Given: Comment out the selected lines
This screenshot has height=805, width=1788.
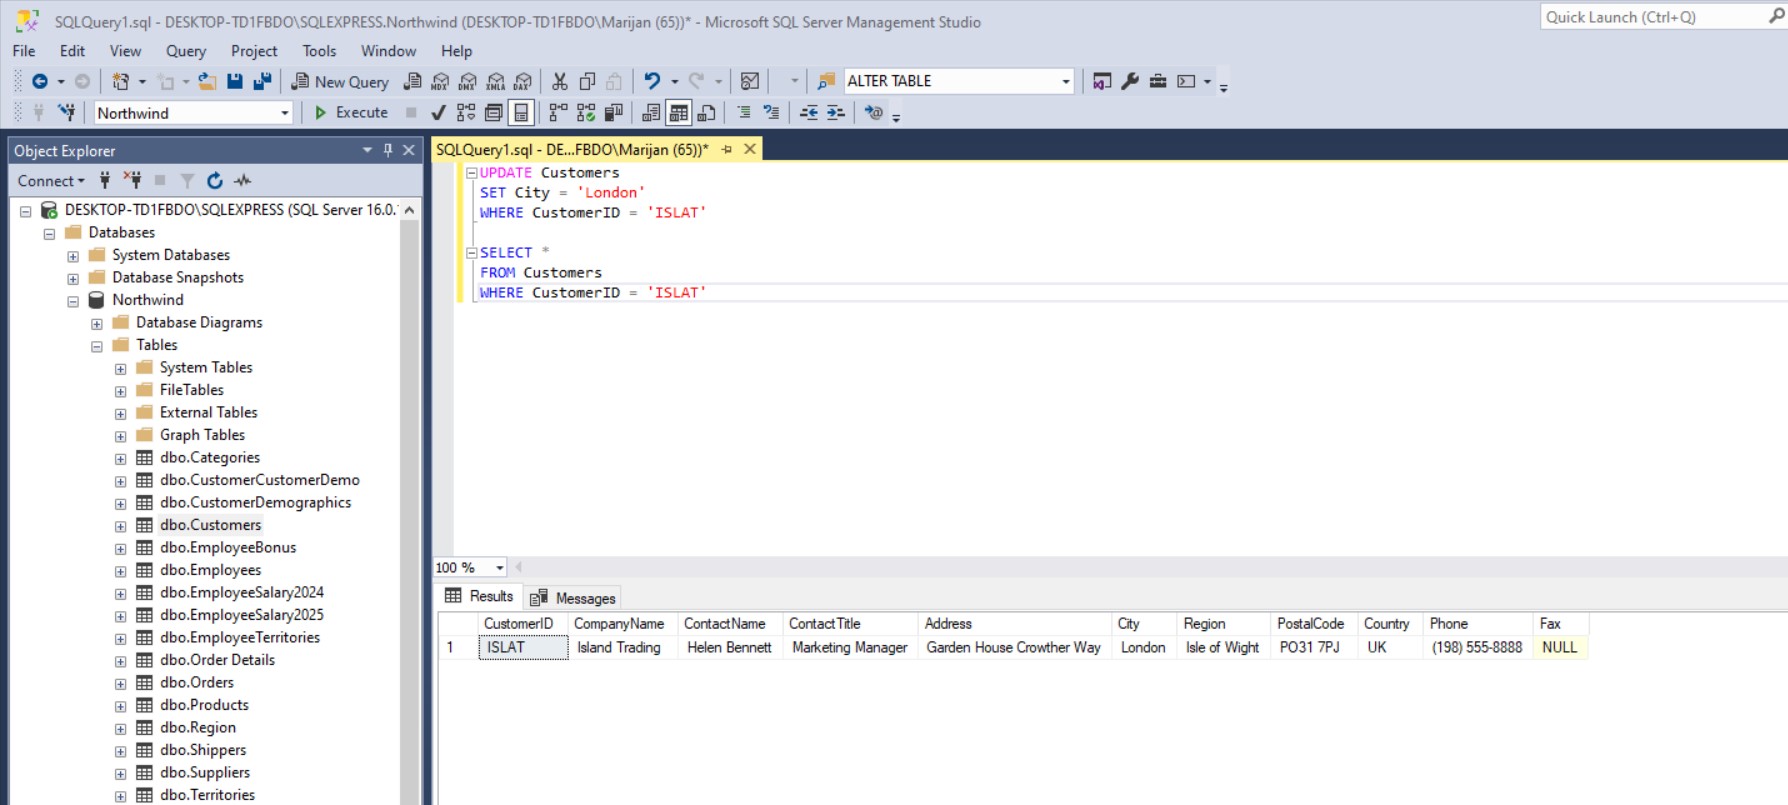Looking at the screenshot, I should click(744, 113).
